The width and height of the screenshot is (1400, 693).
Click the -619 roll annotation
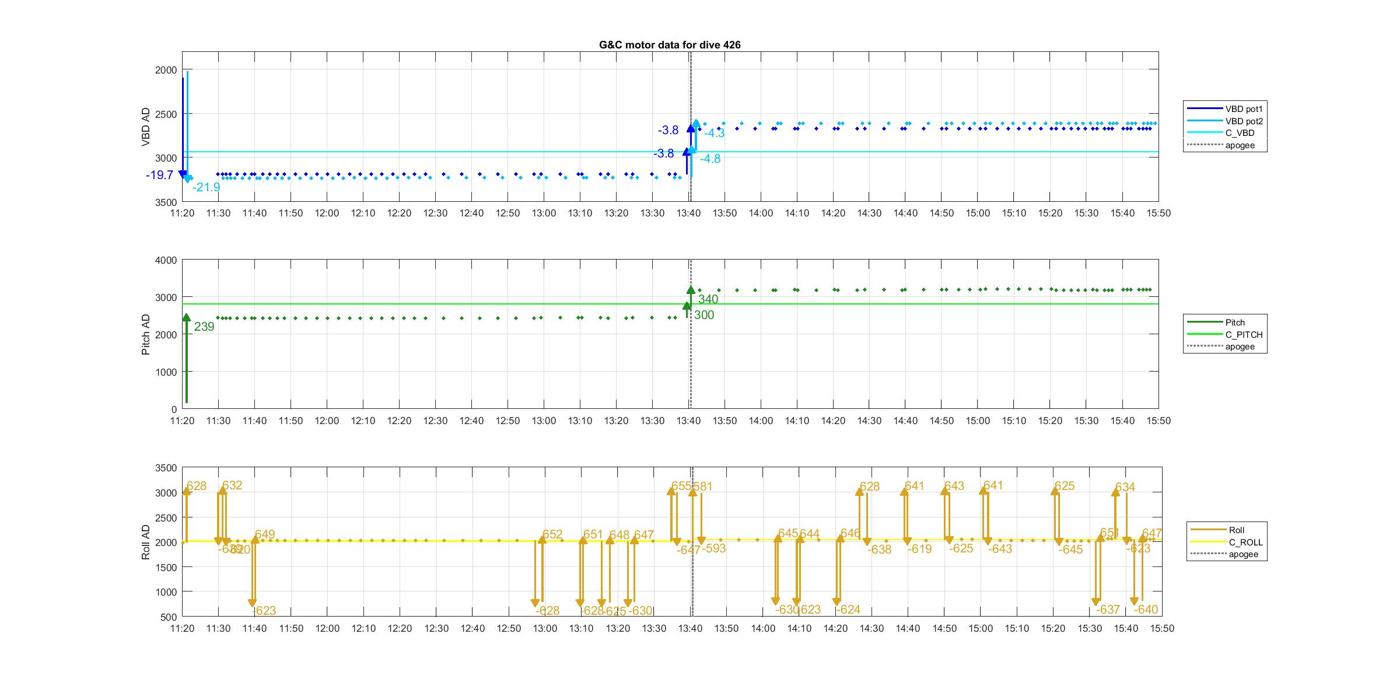tap(919, 549)
